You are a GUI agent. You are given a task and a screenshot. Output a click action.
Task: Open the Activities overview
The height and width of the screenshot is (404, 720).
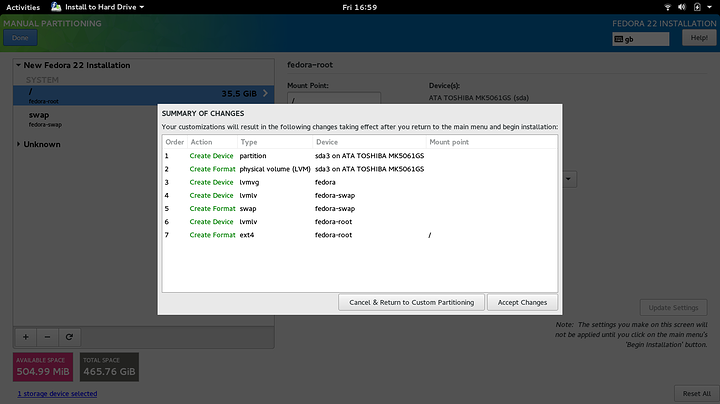pos(23,7)
